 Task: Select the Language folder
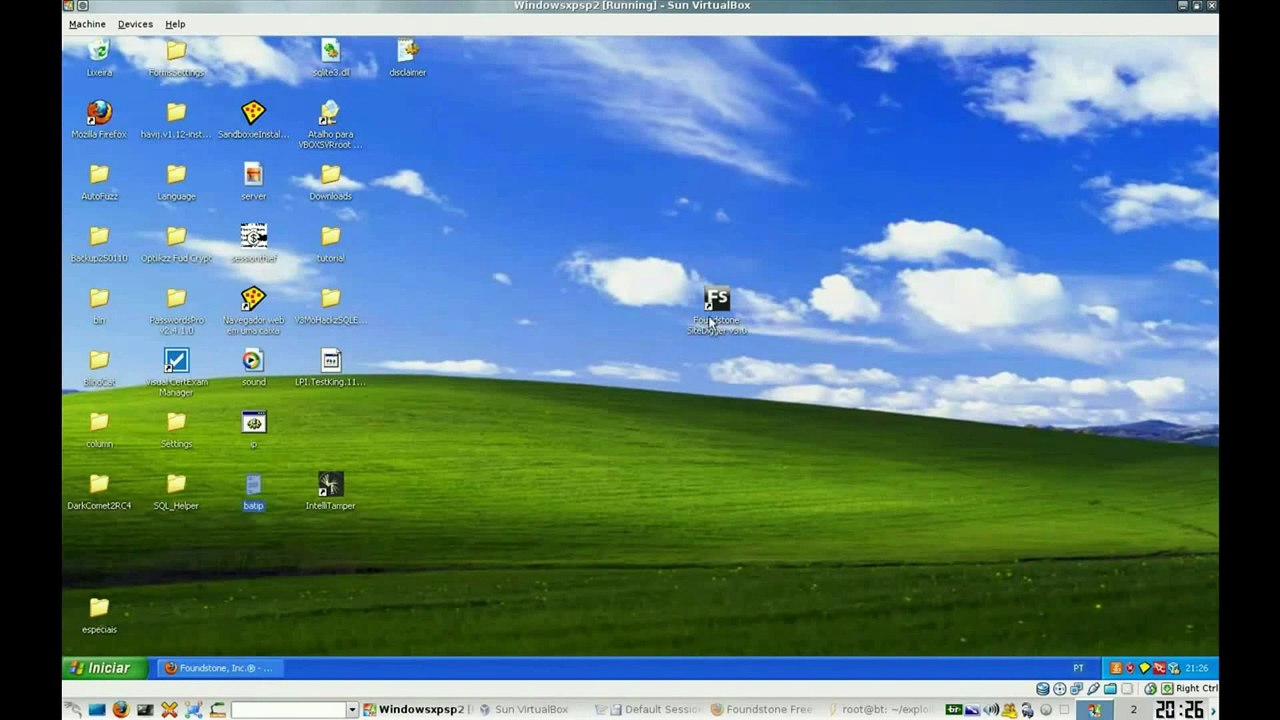point(176,181)
